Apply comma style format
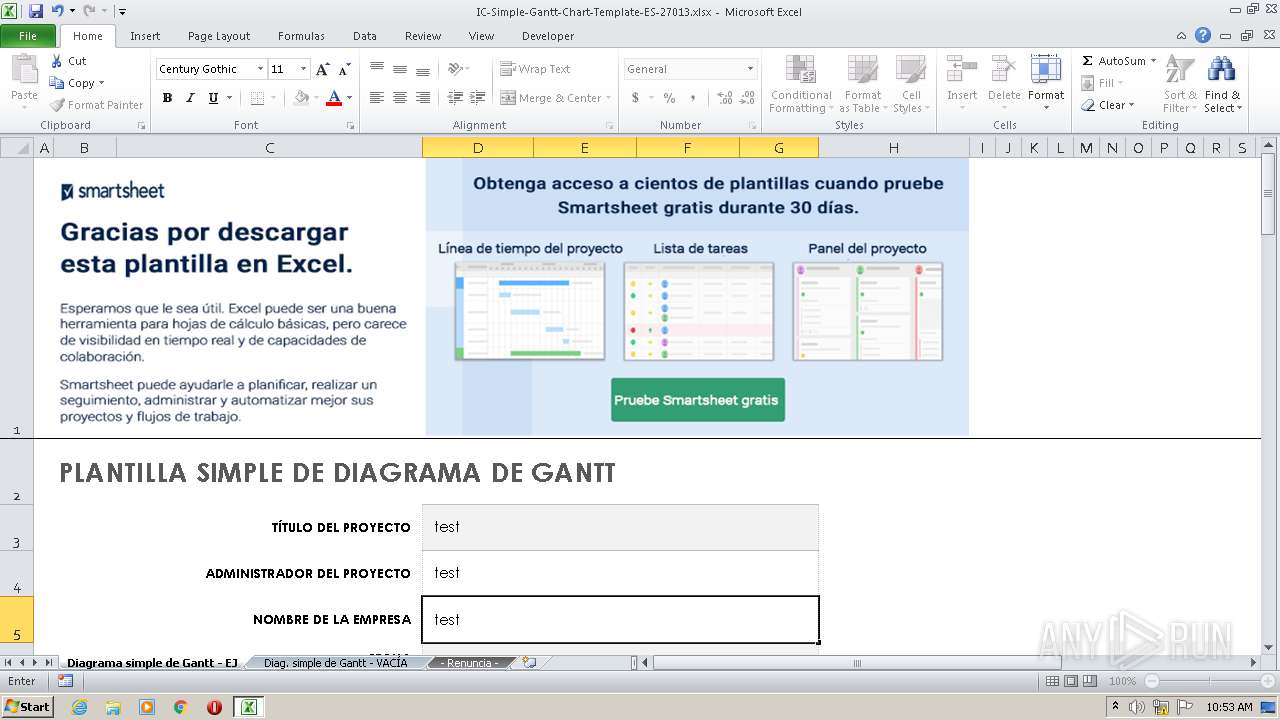Image resolution: width=1280 pixels, height=720 pixels. pos(693,98)
